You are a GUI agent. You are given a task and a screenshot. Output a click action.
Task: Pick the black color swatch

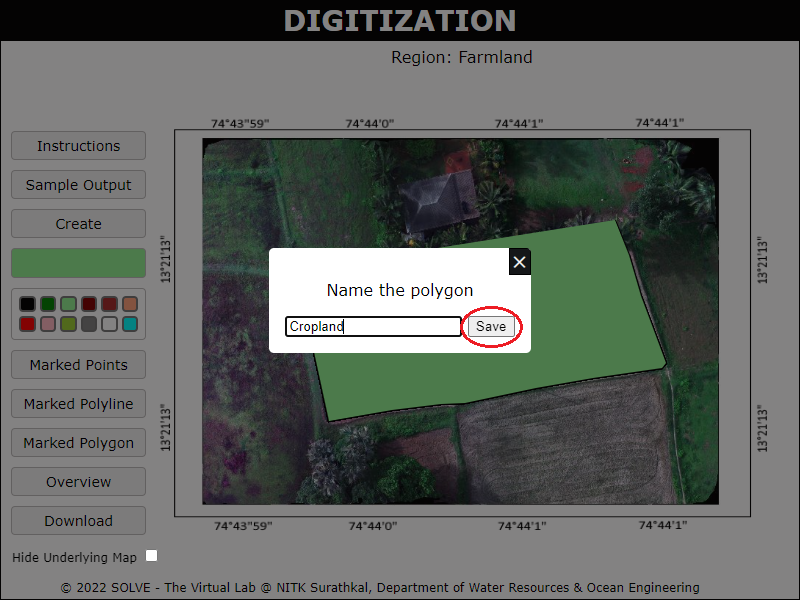coord(27,304)
